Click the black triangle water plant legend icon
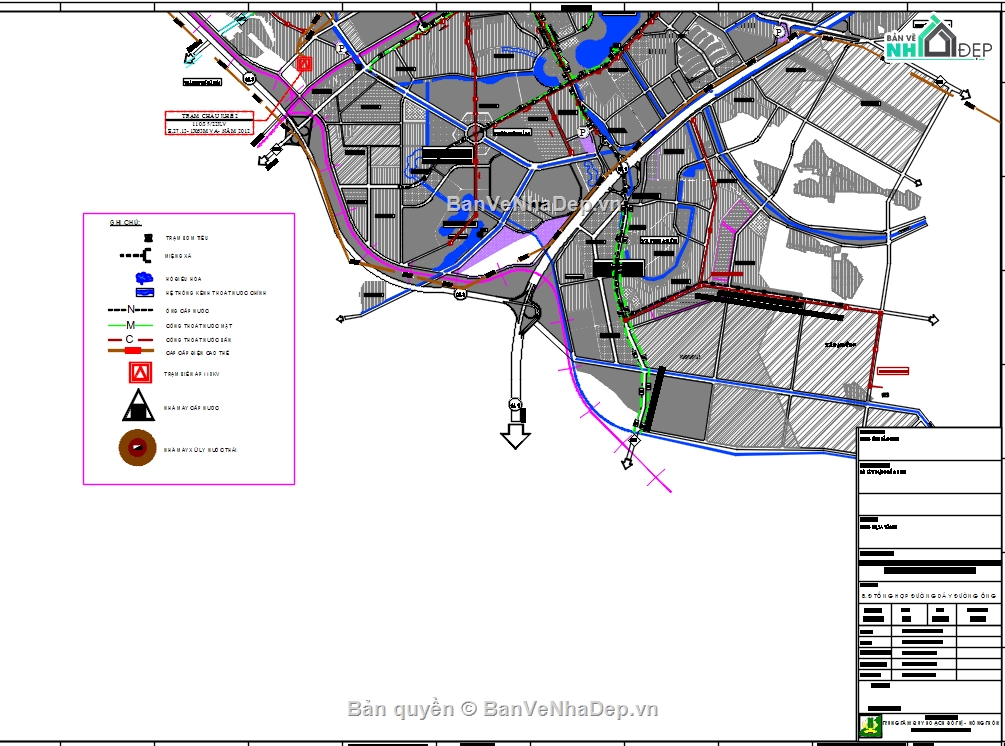Viewport: 1005px width, 746px height. coord(138,406)
